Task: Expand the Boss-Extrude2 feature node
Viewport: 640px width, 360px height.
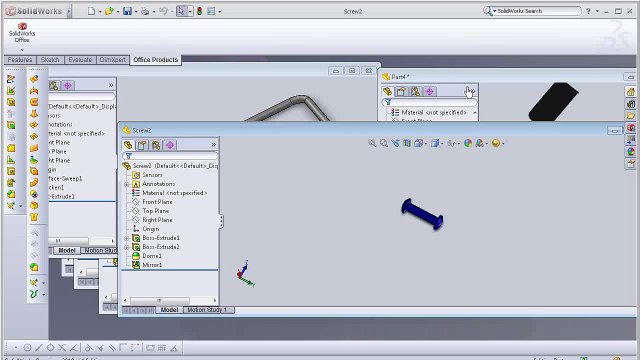Action: (x=127, y=247)
